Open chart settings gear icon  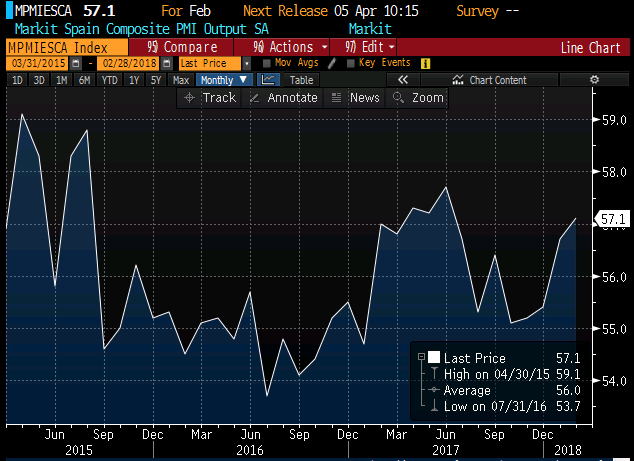[x=594, y=80]
